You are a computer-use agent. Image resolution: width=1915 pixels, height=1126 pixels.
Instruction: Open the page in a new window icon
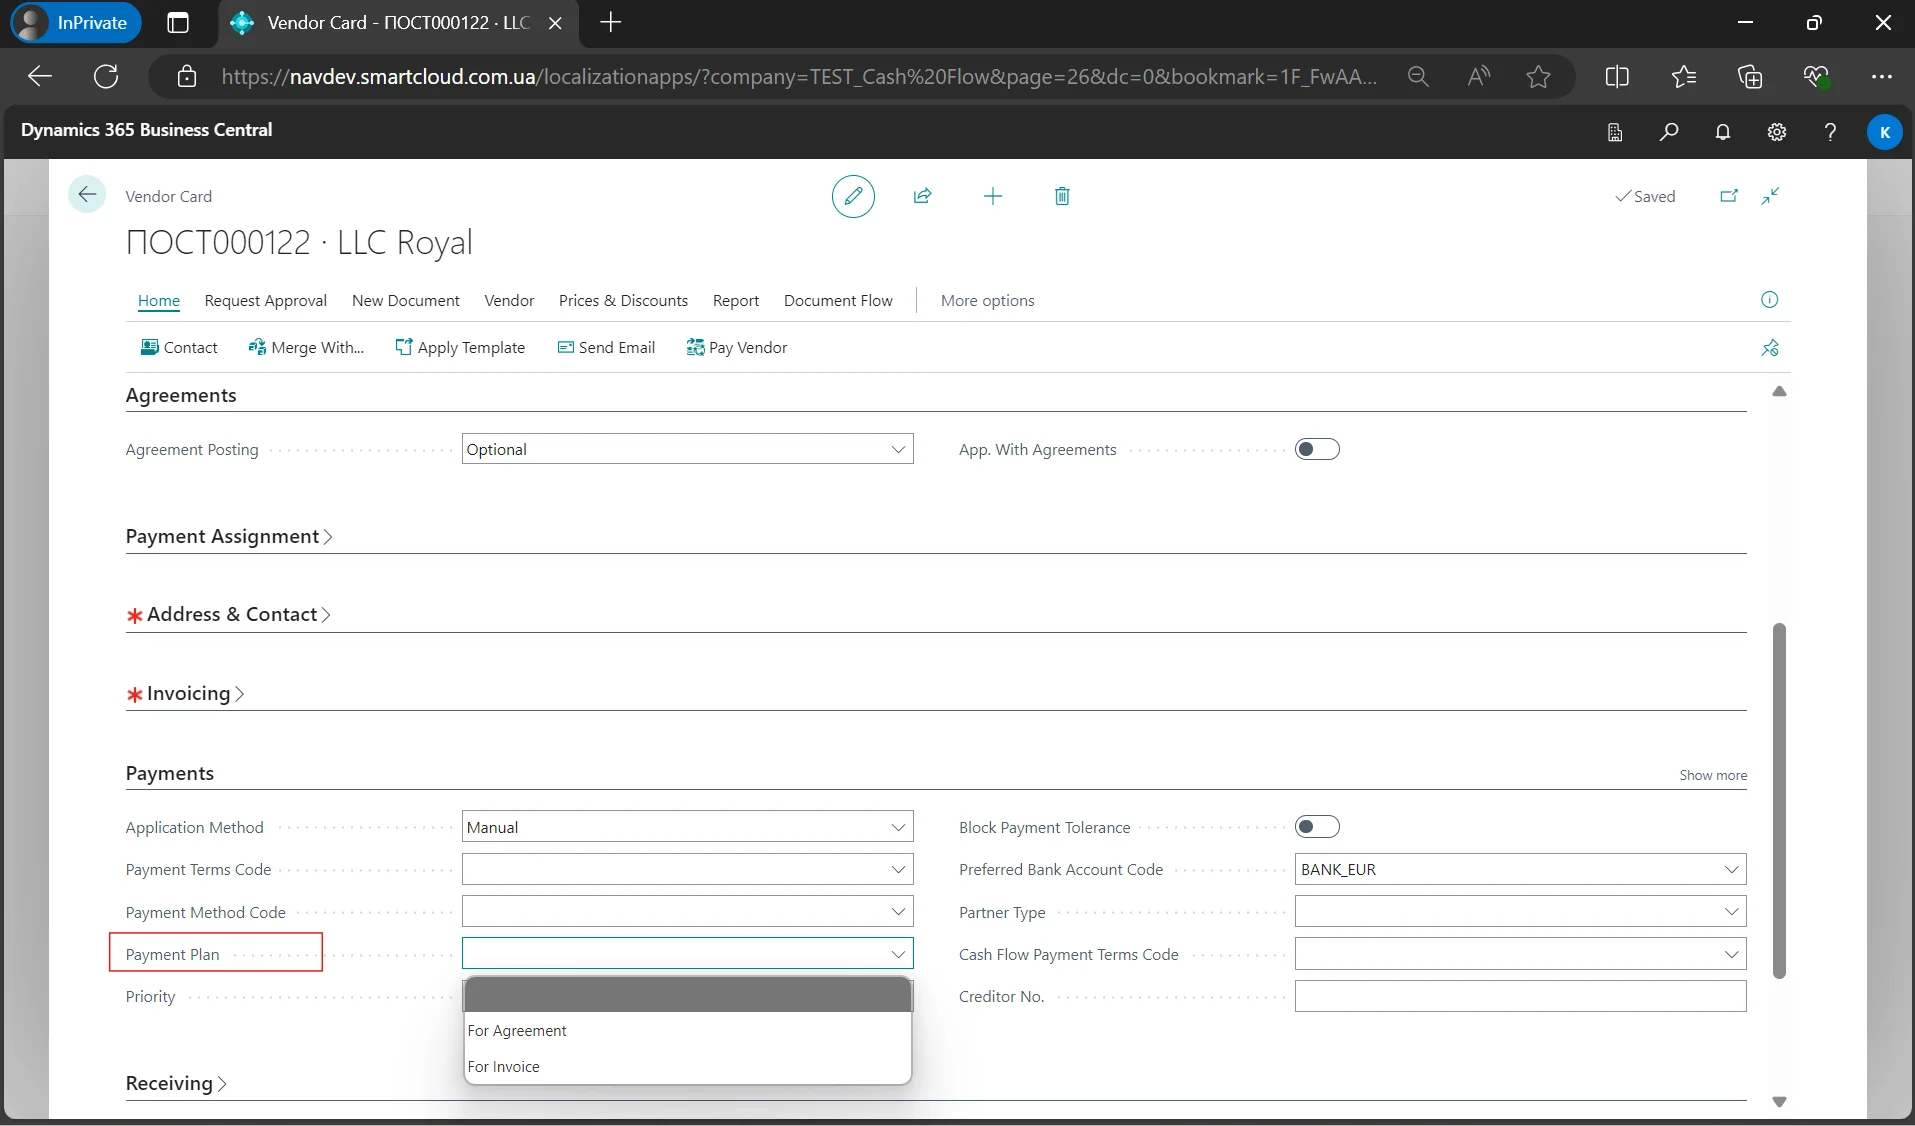1728,196
